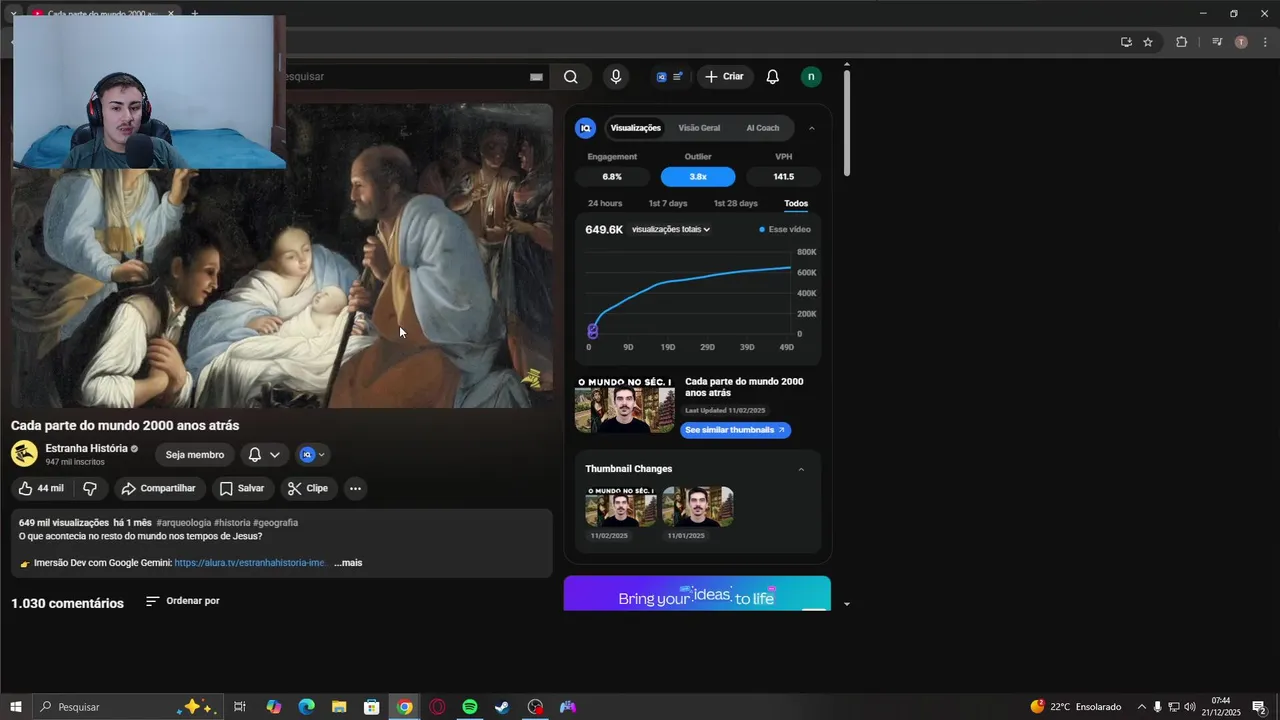Toggle the VPH 141.5 metric
Image resolution: width=1280 pixels, height=720 pixels.
click(x=784, y=177)
